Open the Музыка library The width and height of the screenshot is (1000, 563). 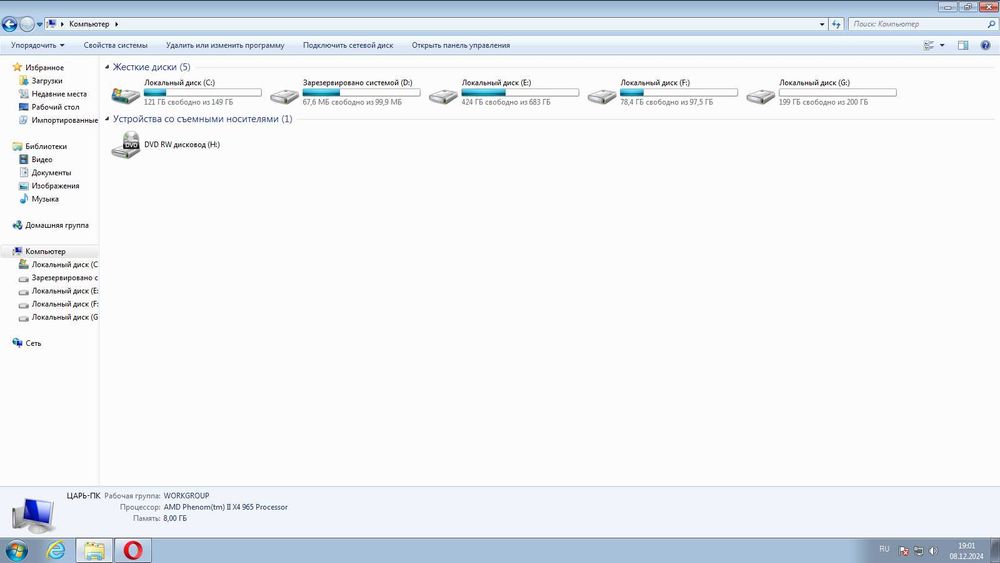tap(45, 199)
